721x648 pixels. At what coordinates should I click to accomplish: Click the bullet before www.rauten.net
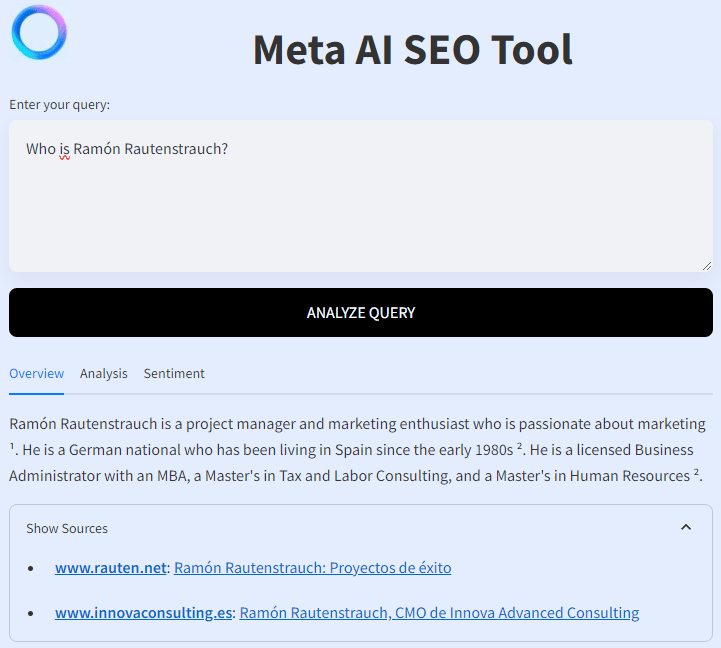tap(30, 569)
